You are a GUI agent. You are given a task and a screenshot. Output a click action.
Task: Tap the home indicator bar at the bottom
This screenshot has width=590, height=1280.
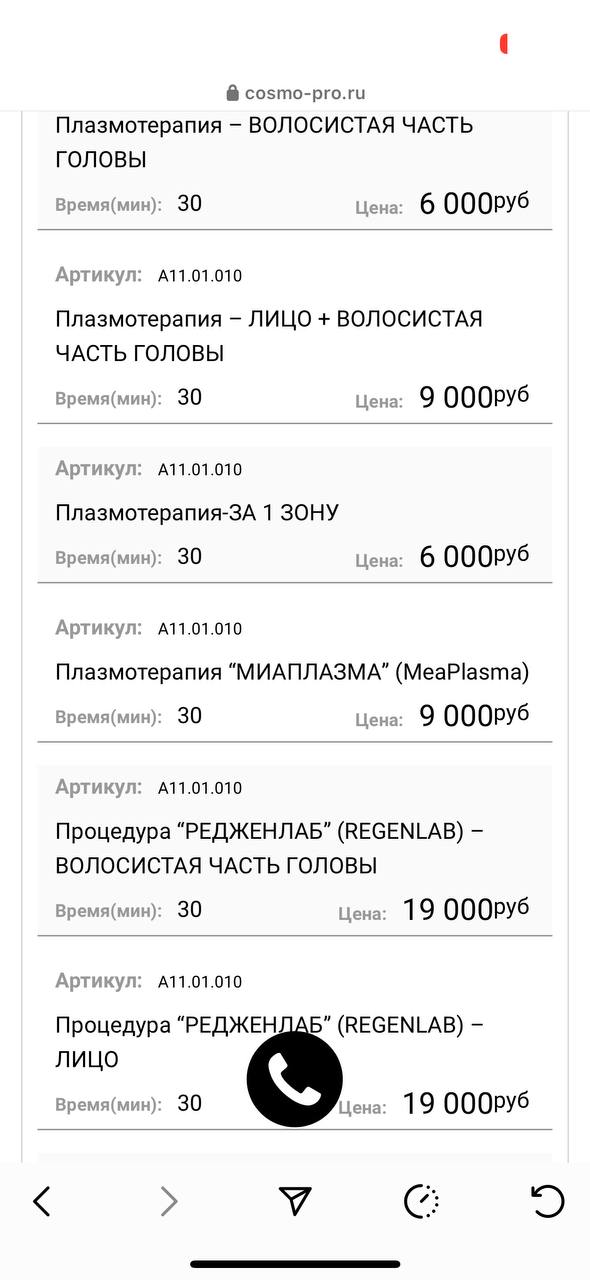295,1264
